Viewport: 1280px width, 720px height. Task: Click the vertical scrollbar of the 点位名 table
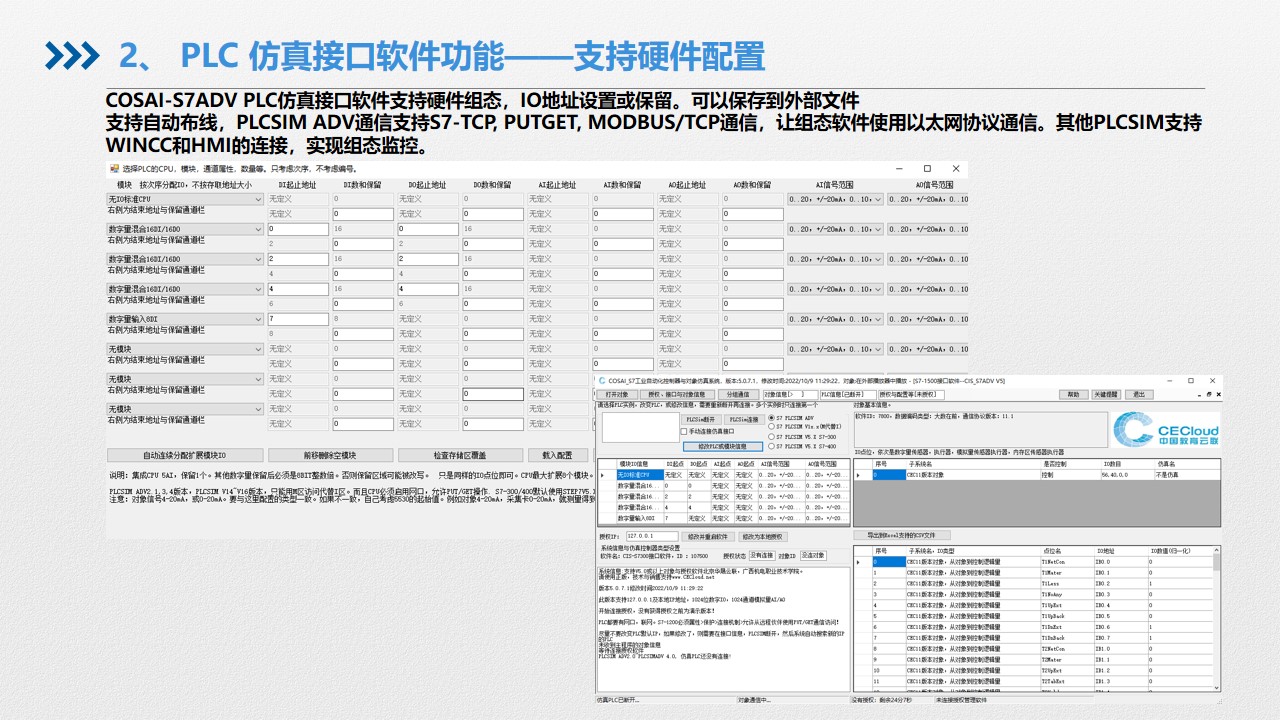coord(1217,620)
